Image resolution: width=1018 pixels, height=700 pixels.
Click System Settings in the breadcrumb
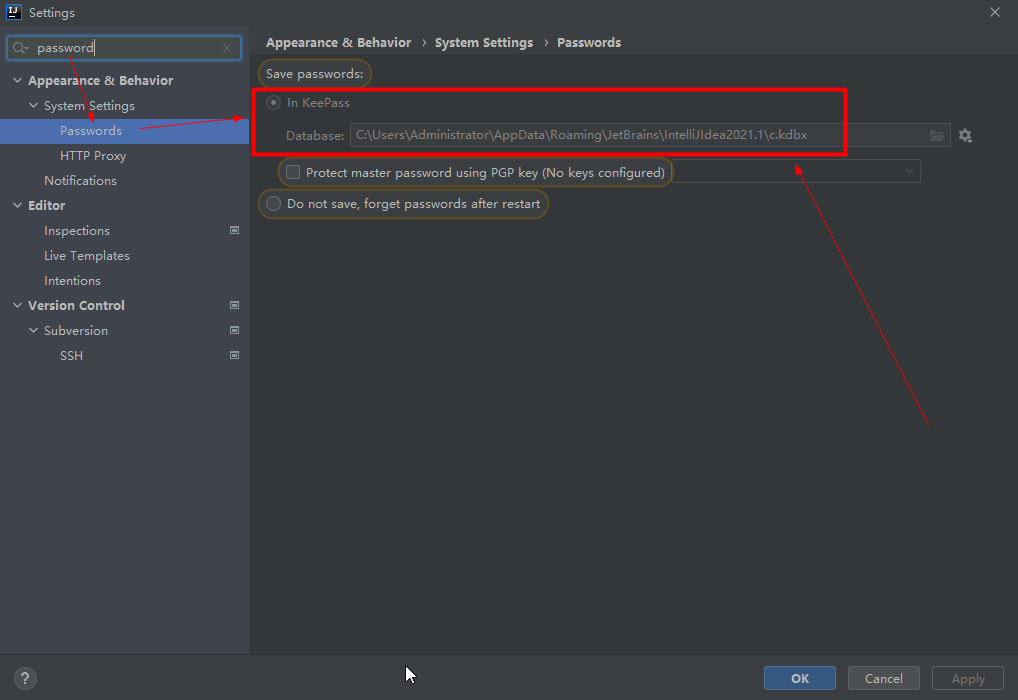[484, 43]
